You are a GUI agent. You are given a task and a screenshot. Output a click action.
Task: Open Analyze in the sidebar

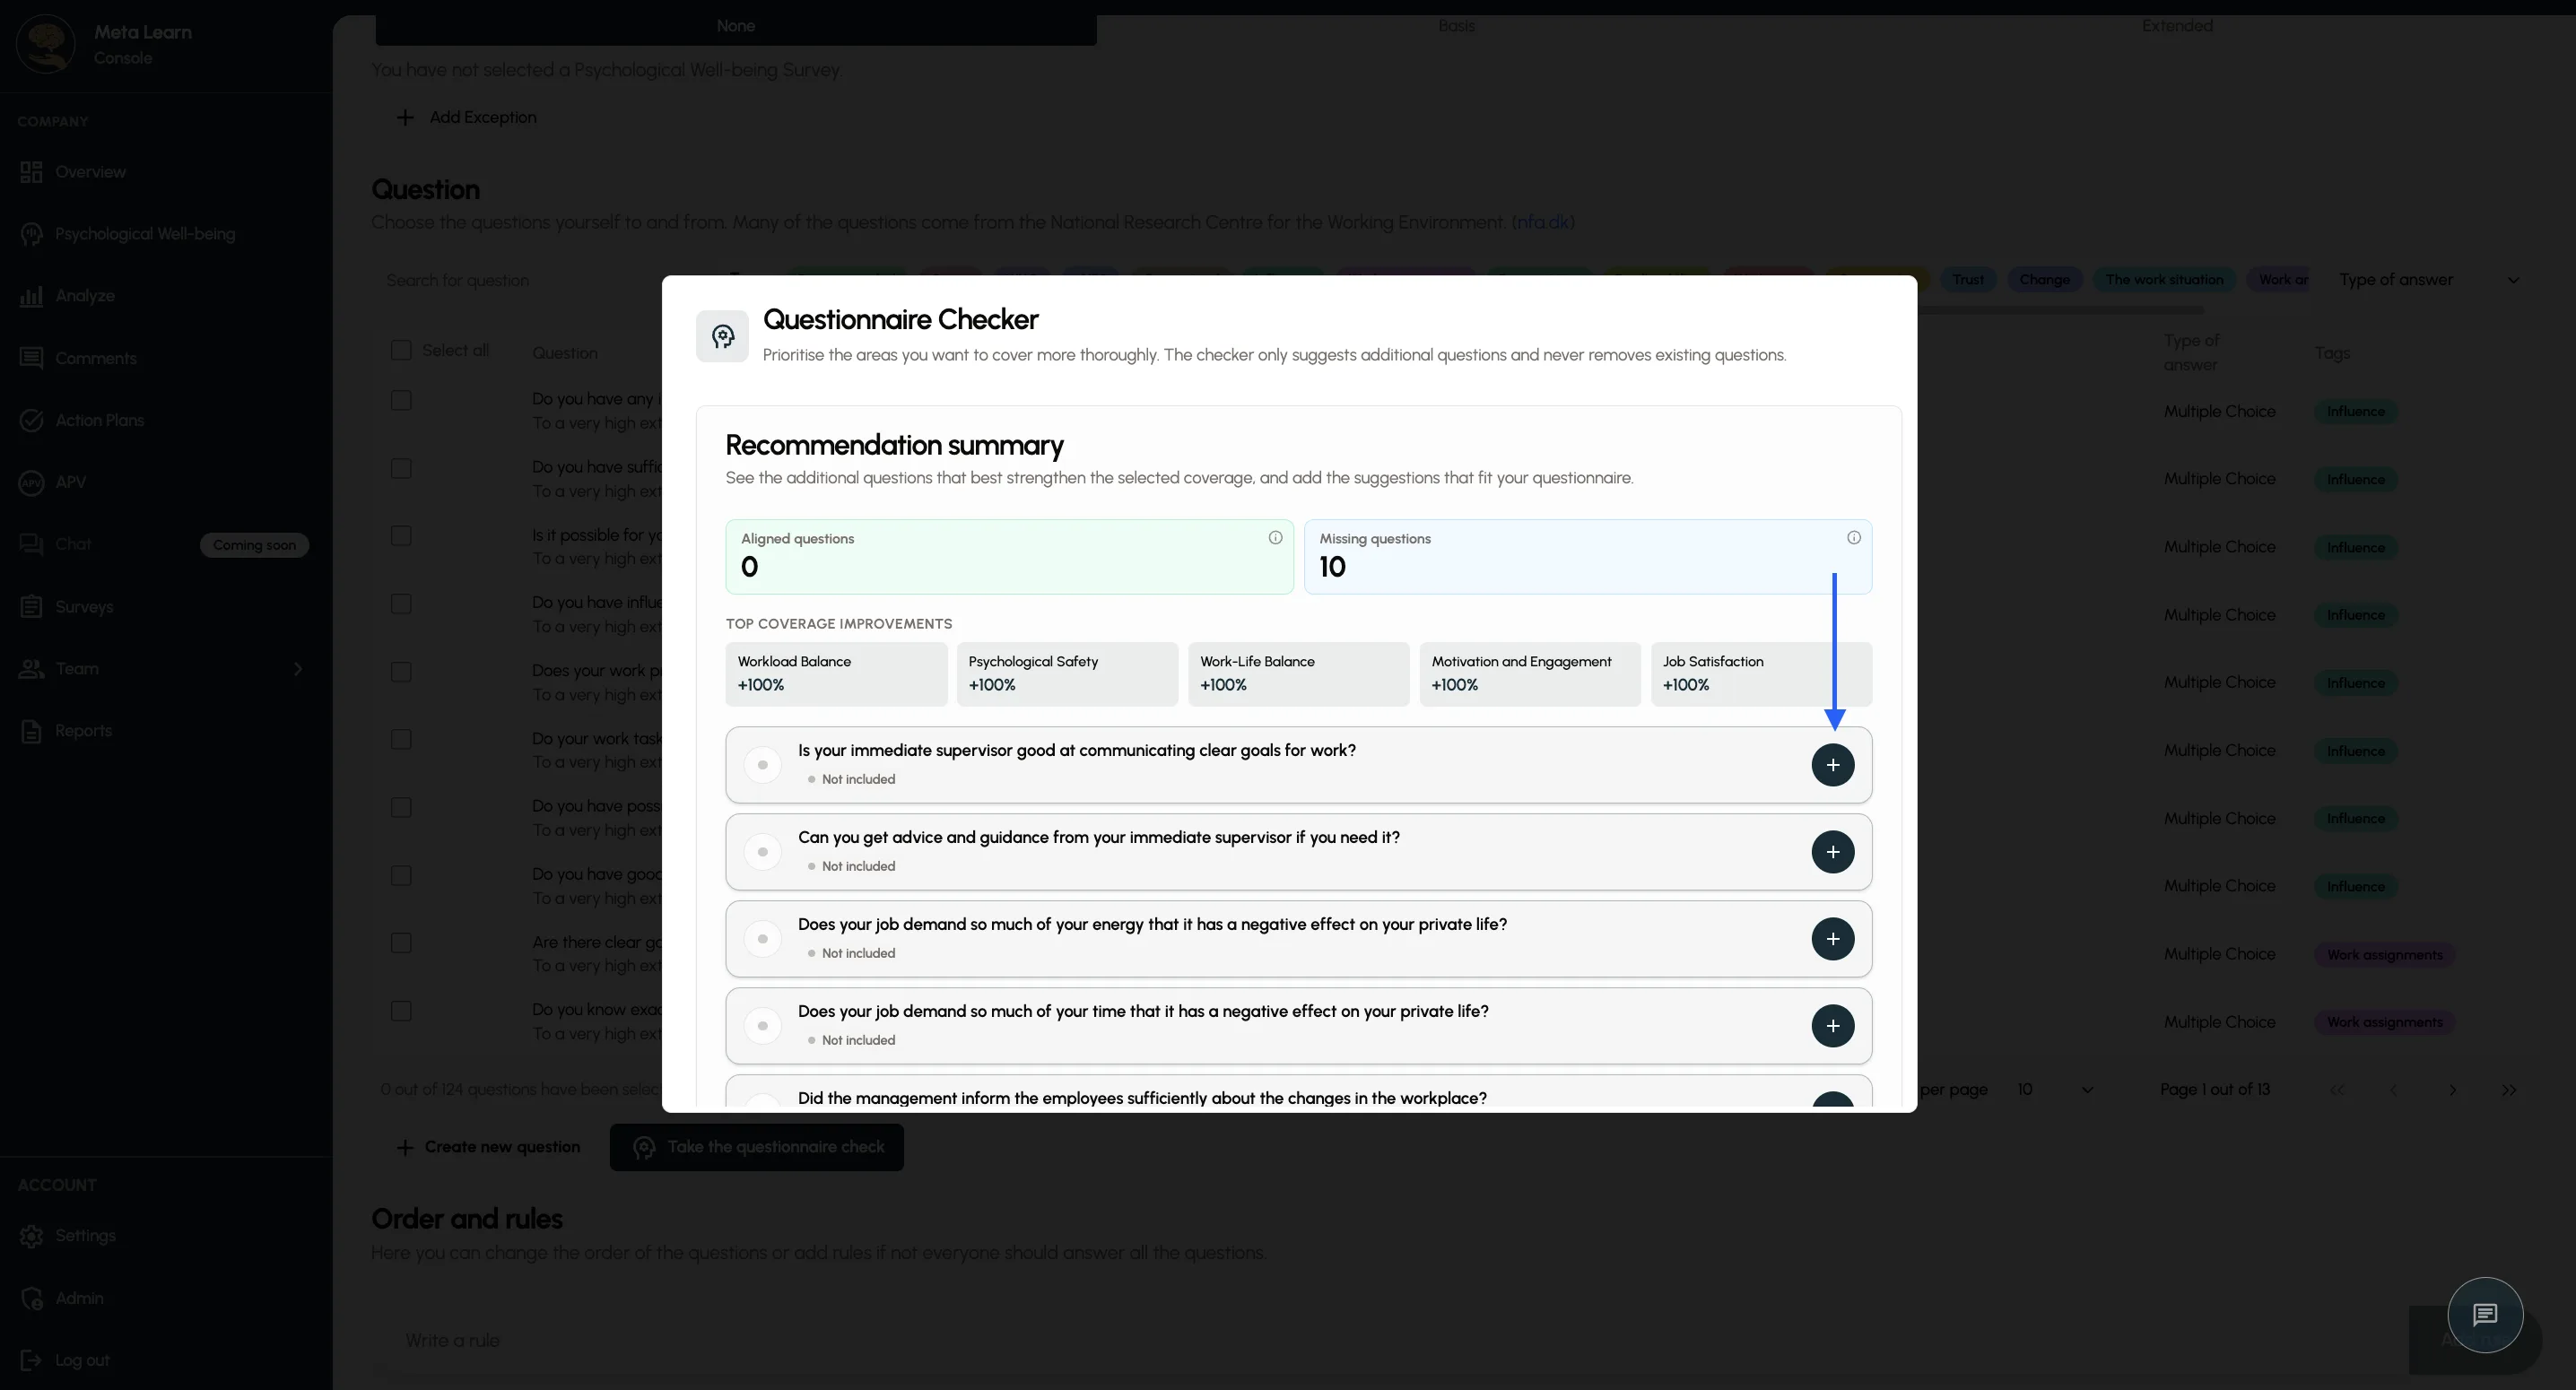[x=85, y=296]
